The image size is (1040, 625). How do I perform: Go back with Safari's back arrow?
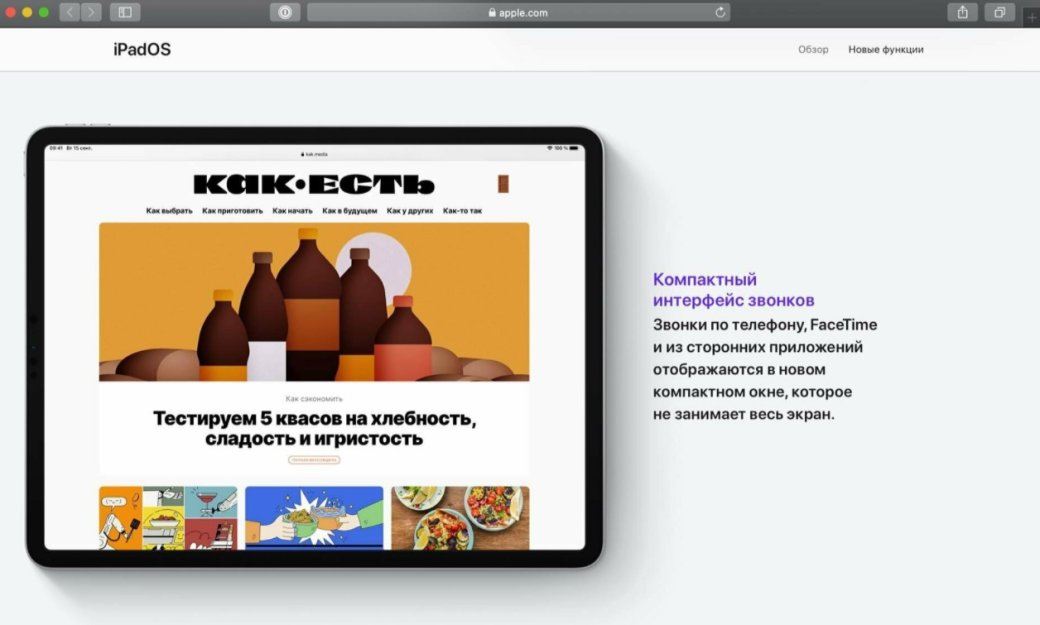[70, 12]
